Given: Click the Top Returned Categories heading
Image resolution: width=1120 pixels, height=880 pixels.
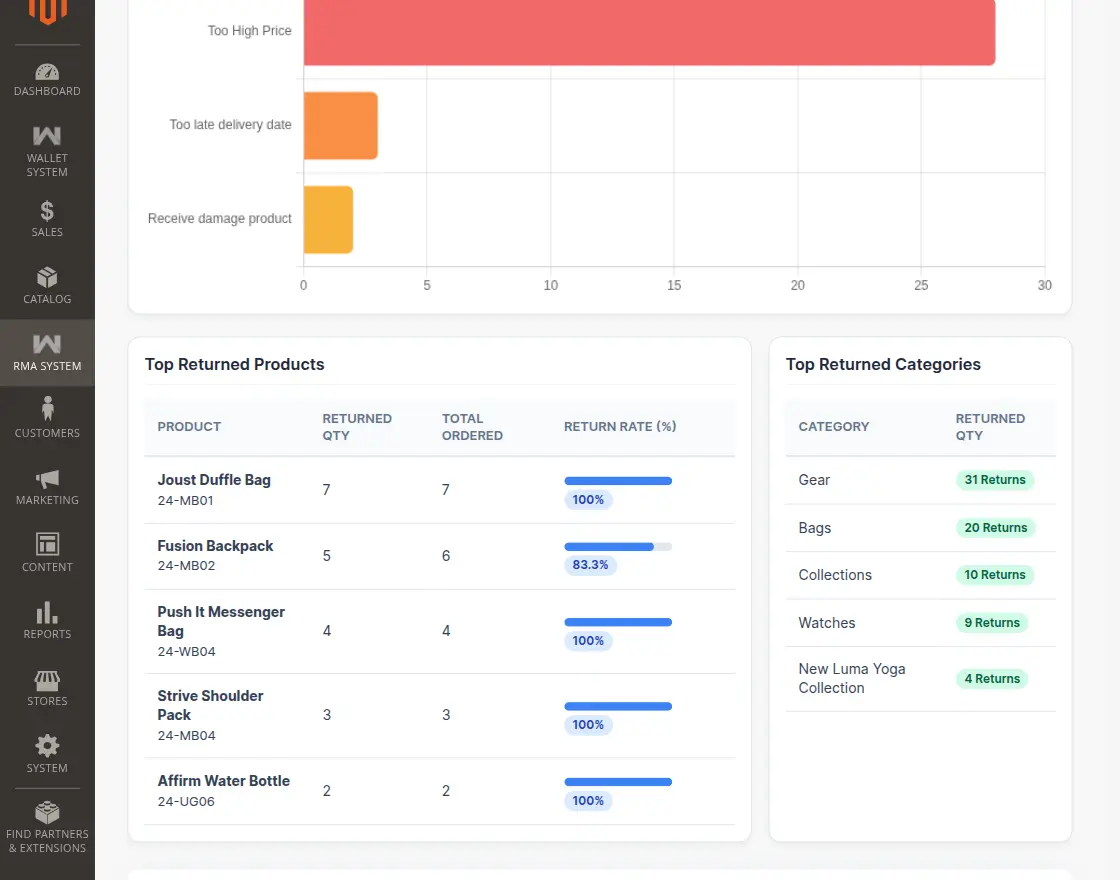Looking at the screenshot, I should tap(883, 364).
